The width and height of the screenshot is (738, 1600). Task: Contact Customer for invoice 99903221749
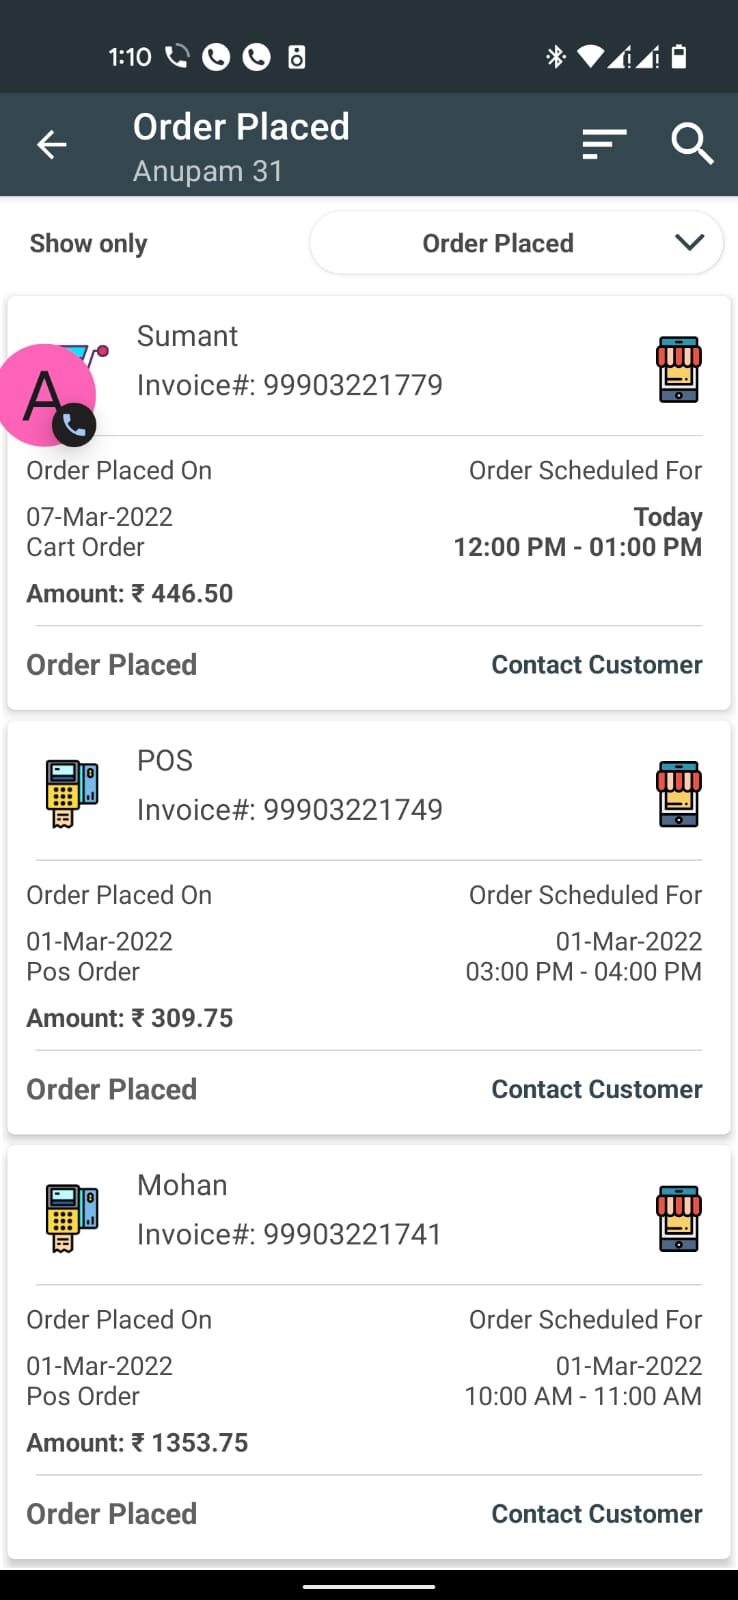[x=596, y=1089]
